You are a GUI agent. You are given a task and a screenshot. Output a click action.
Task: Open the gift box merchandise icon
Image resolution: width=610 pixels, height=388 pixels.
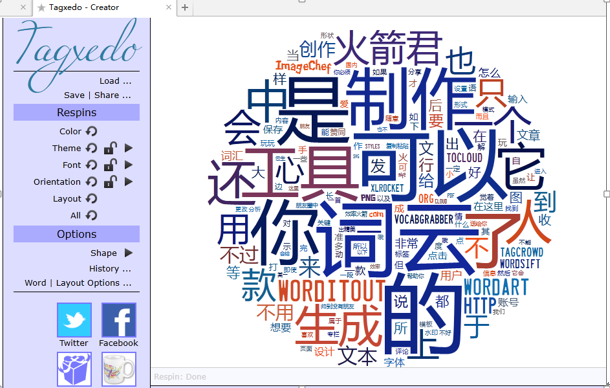[74, 369]
